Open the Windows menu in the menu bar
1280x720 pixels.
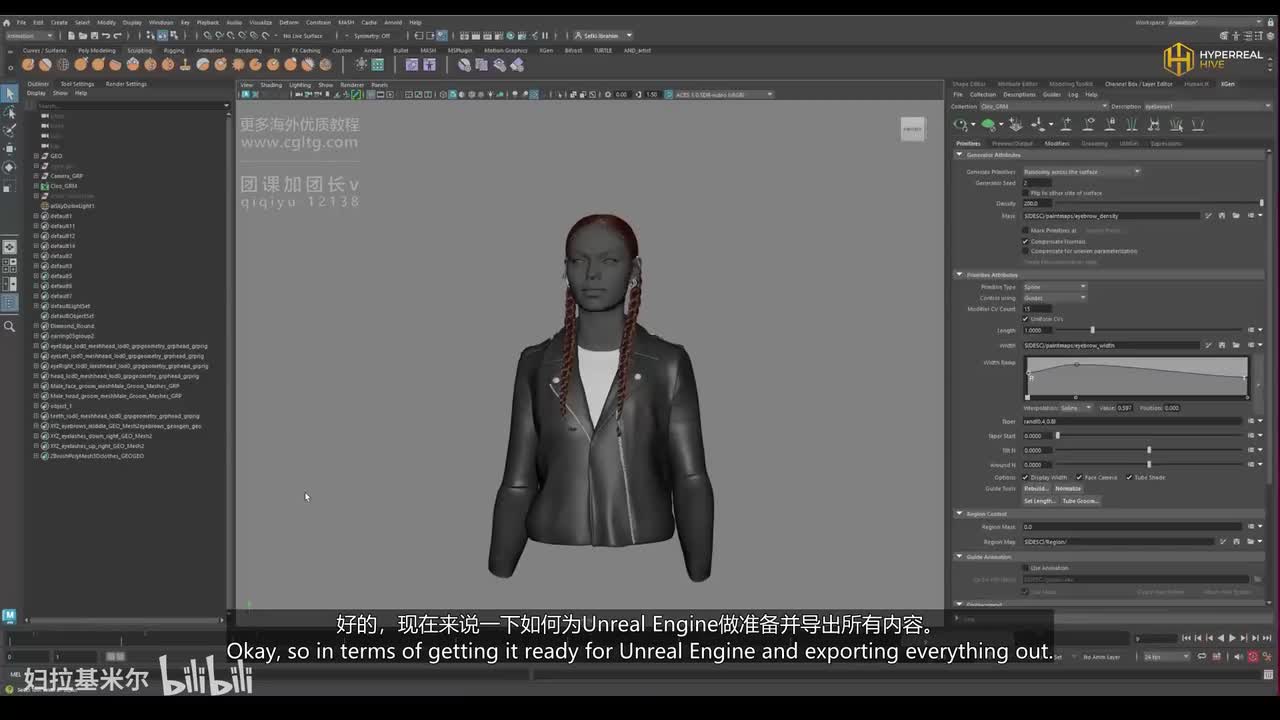(160, 22)
